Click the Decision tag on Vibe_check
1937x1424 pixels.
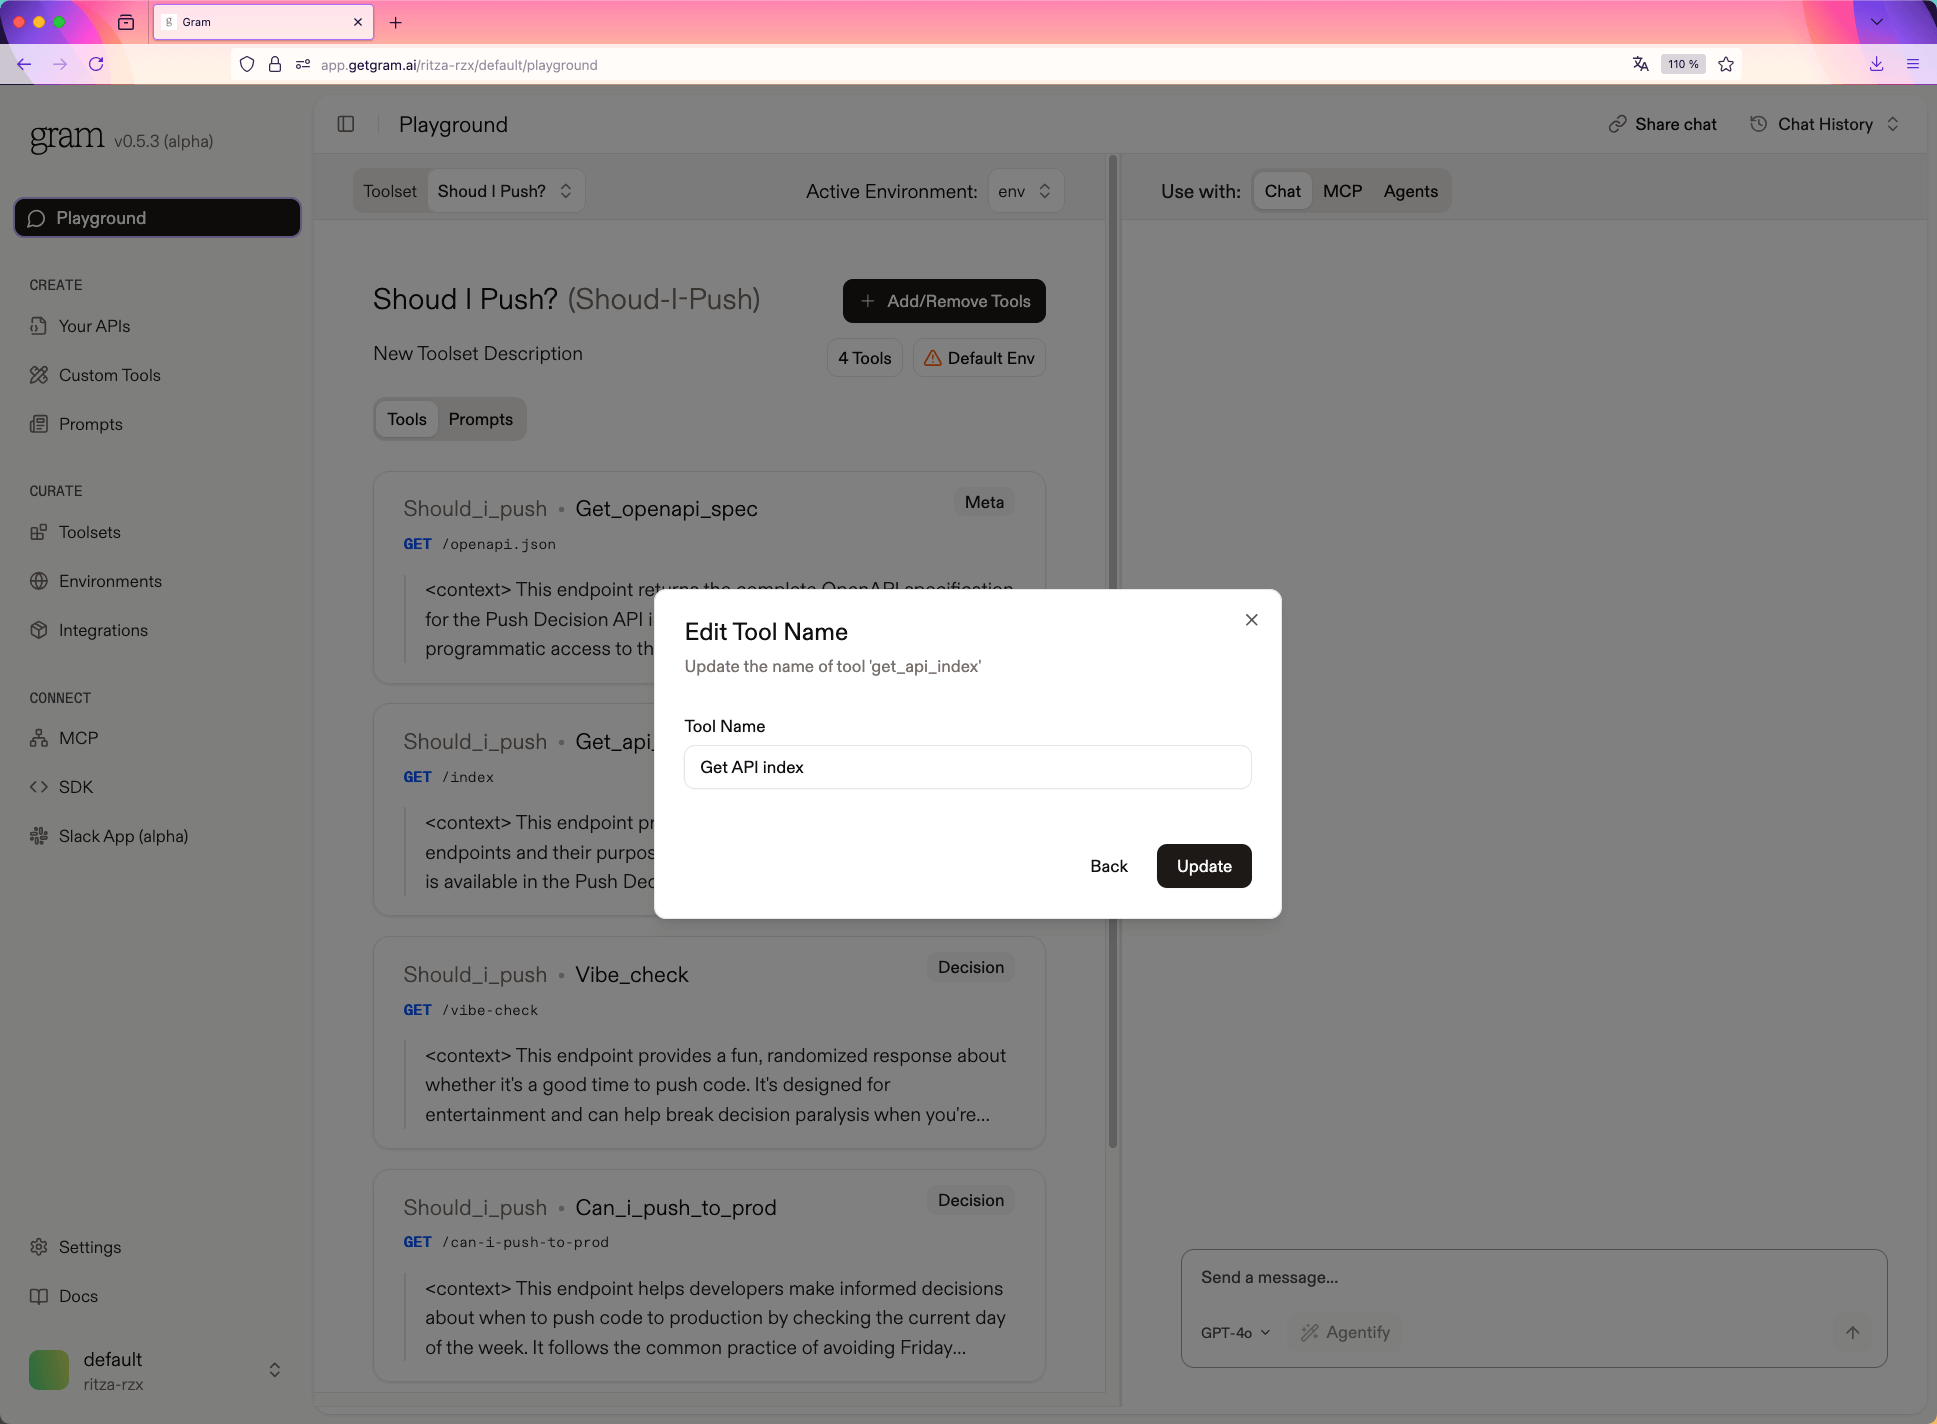(970, 967)
